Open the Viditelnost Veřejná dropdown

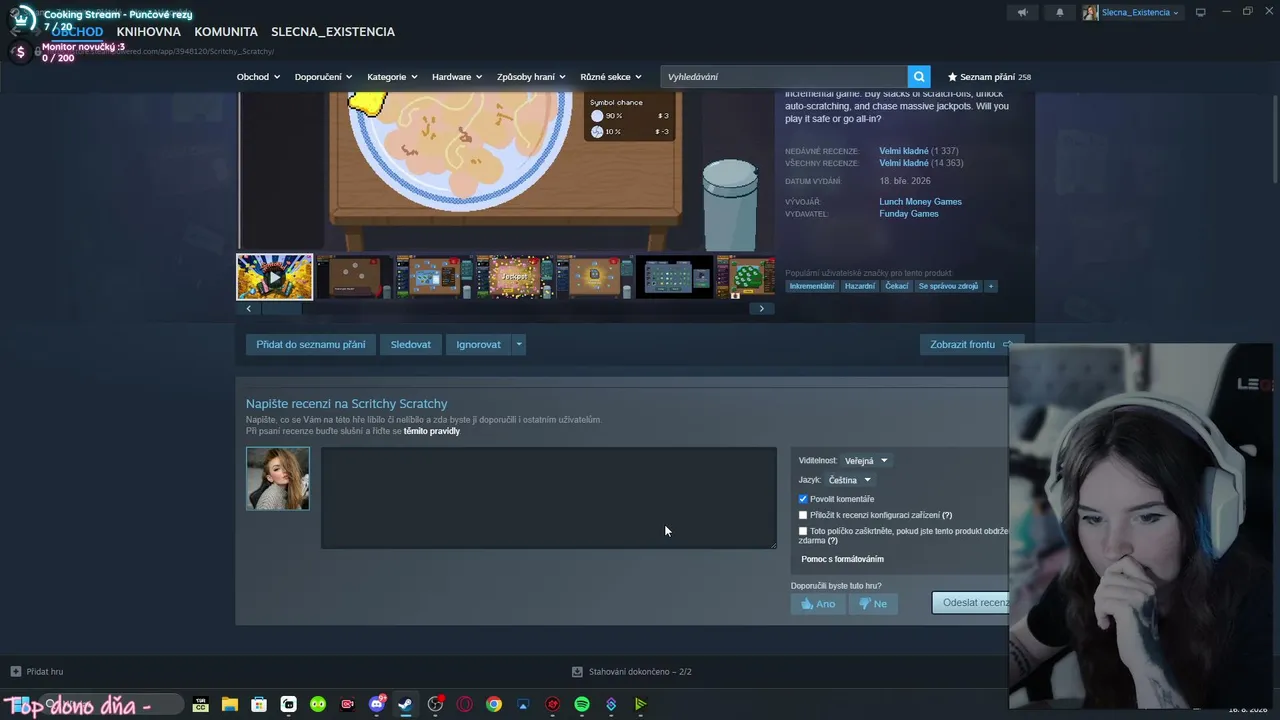pos(866,461)
